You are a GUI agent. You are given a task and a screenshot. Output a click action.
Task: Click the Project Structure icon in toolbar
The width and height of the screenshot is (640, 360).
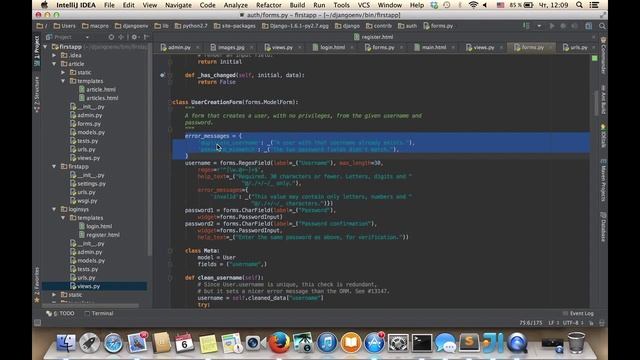(589, 26)
